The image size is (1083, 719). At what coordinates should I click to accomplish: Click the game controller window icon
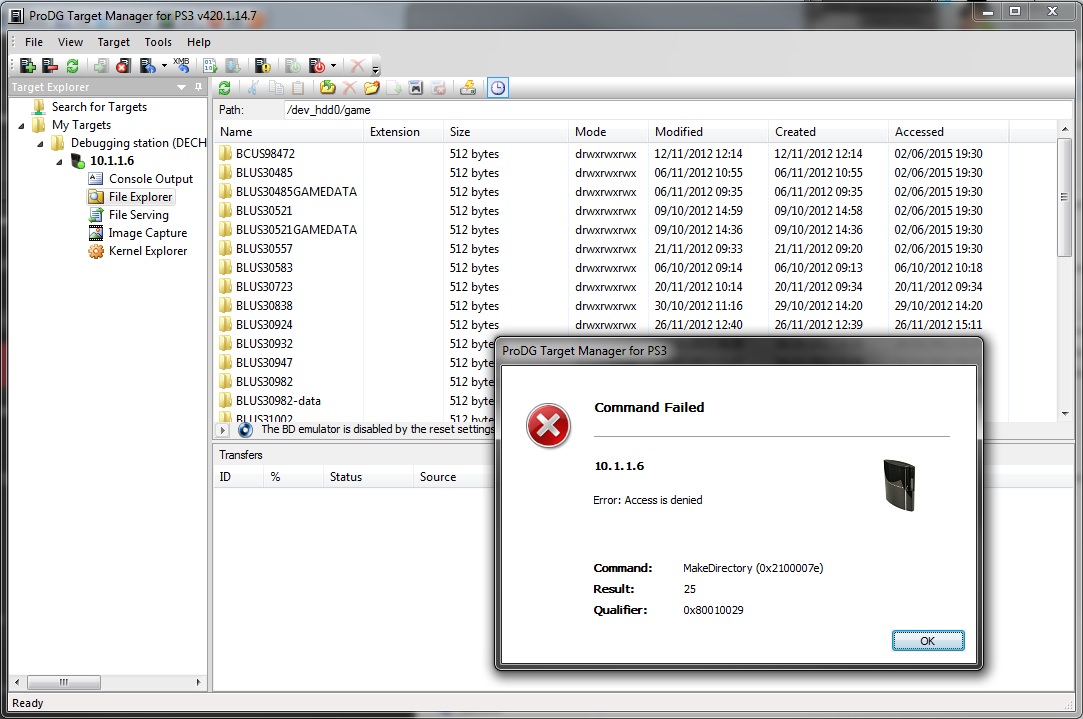[415, 88]
